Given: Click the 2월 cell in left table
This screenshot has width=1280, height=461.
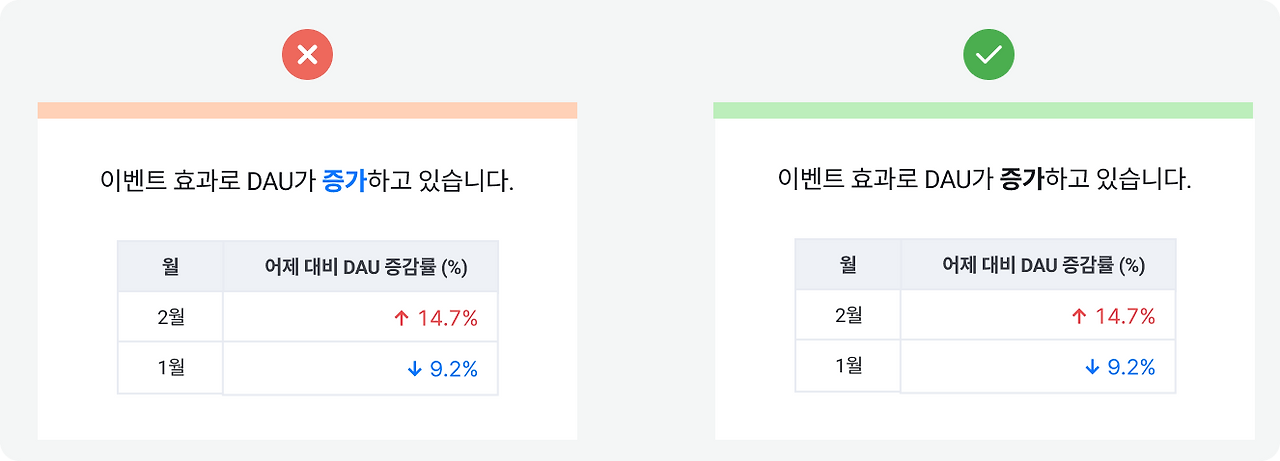Looking at the screenshot, I should [170, 317].
